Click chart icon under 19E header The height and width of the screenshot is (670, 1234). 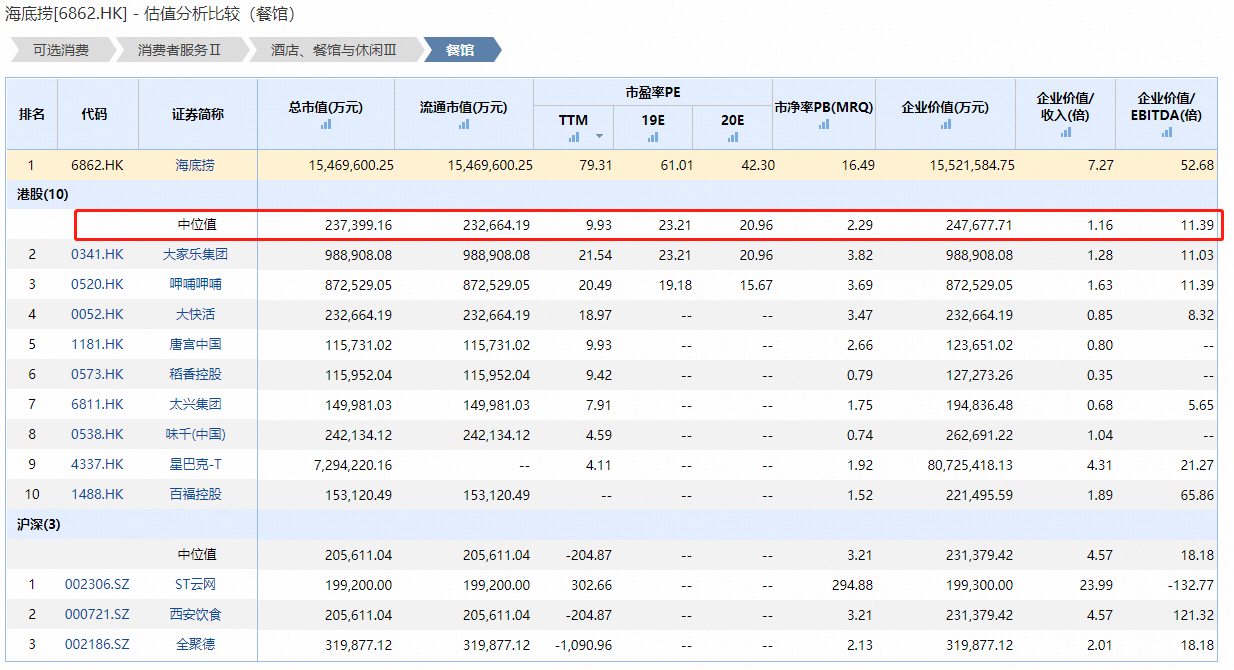[653, 137]
